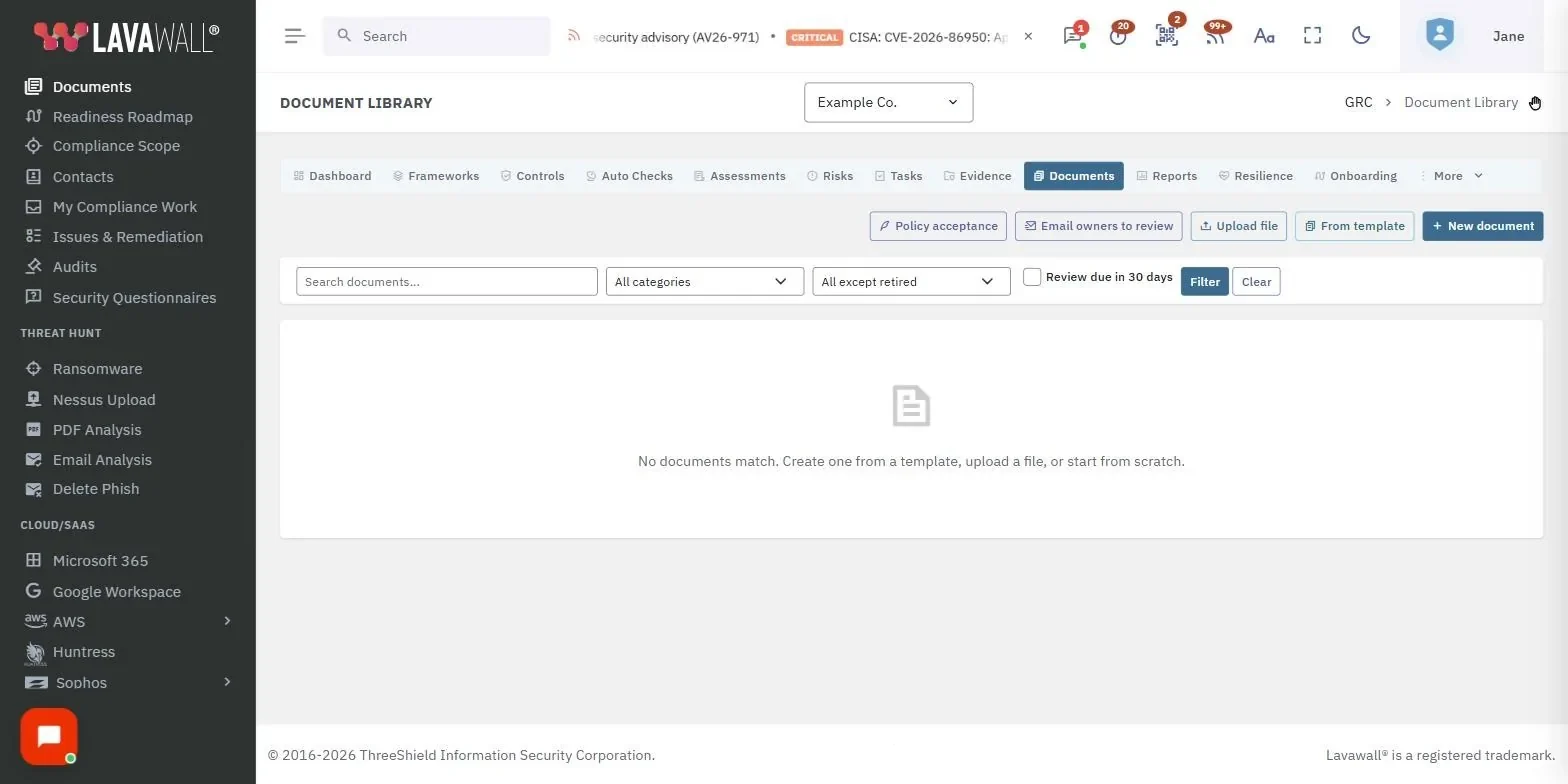Click the Issues & Remediation icon
1568x784 pixels.
[x=34, y=237]
